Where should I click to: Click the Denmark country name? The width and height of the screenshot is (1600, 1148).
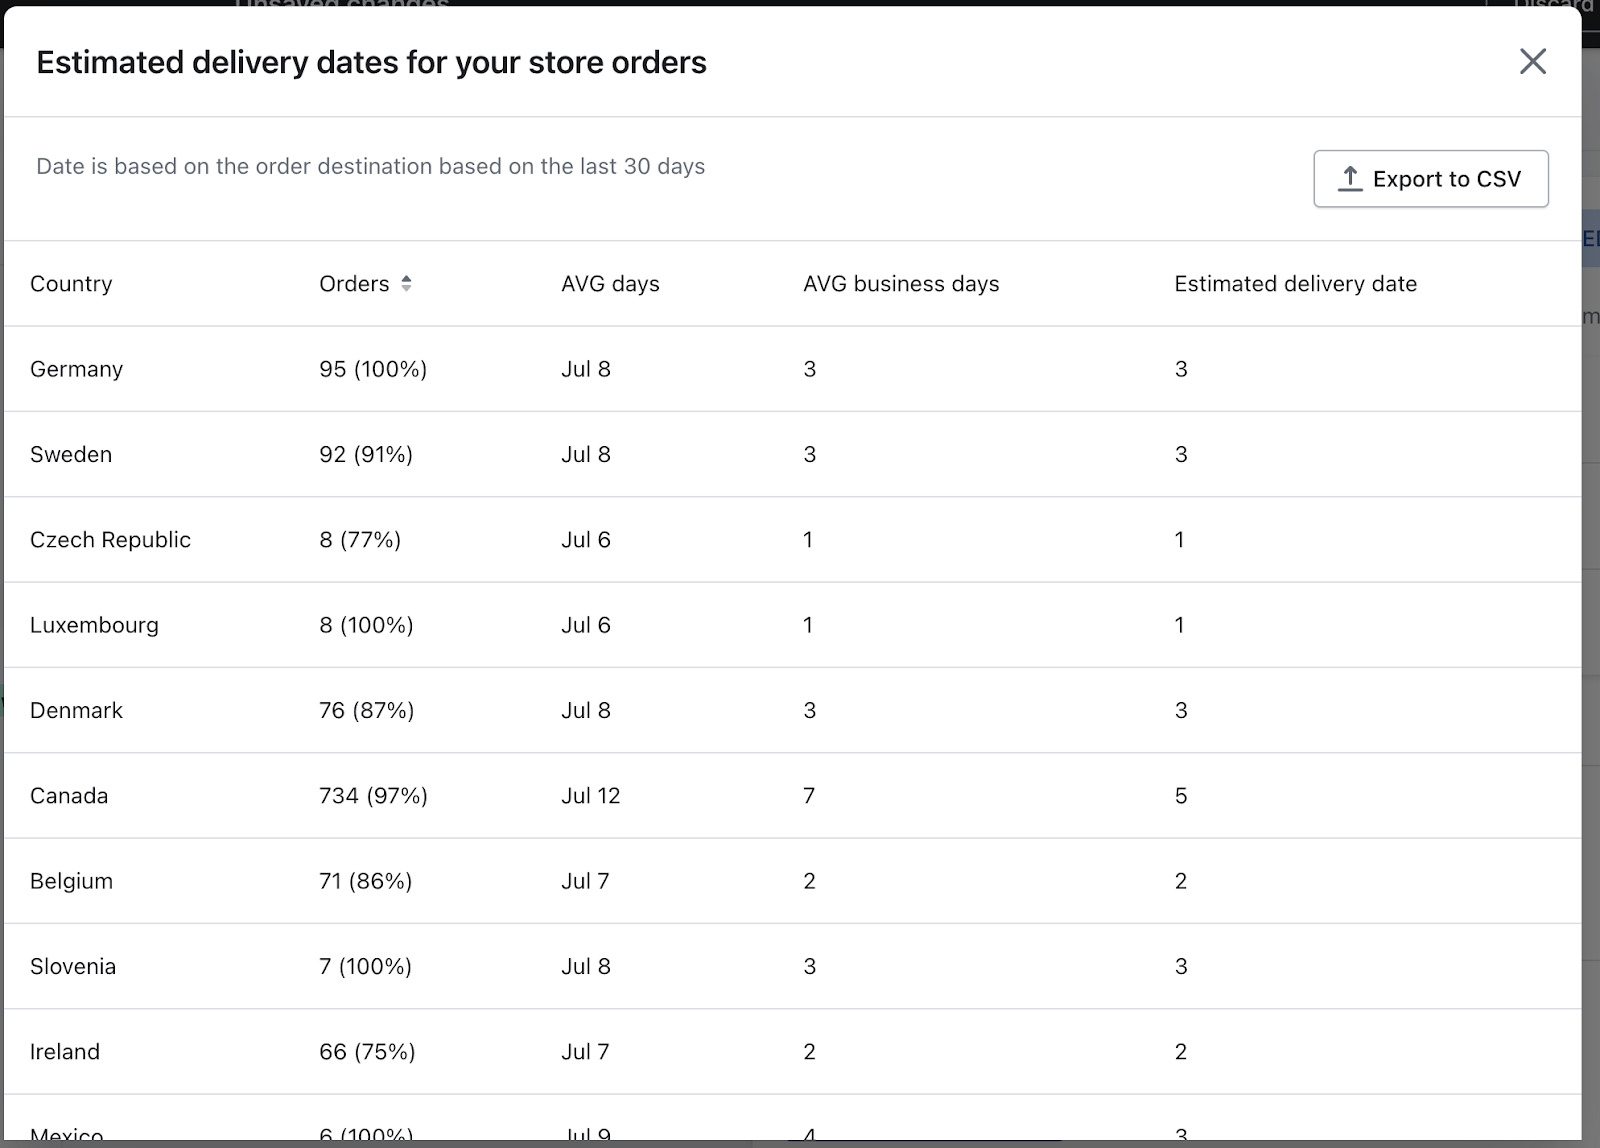[76, 711]
